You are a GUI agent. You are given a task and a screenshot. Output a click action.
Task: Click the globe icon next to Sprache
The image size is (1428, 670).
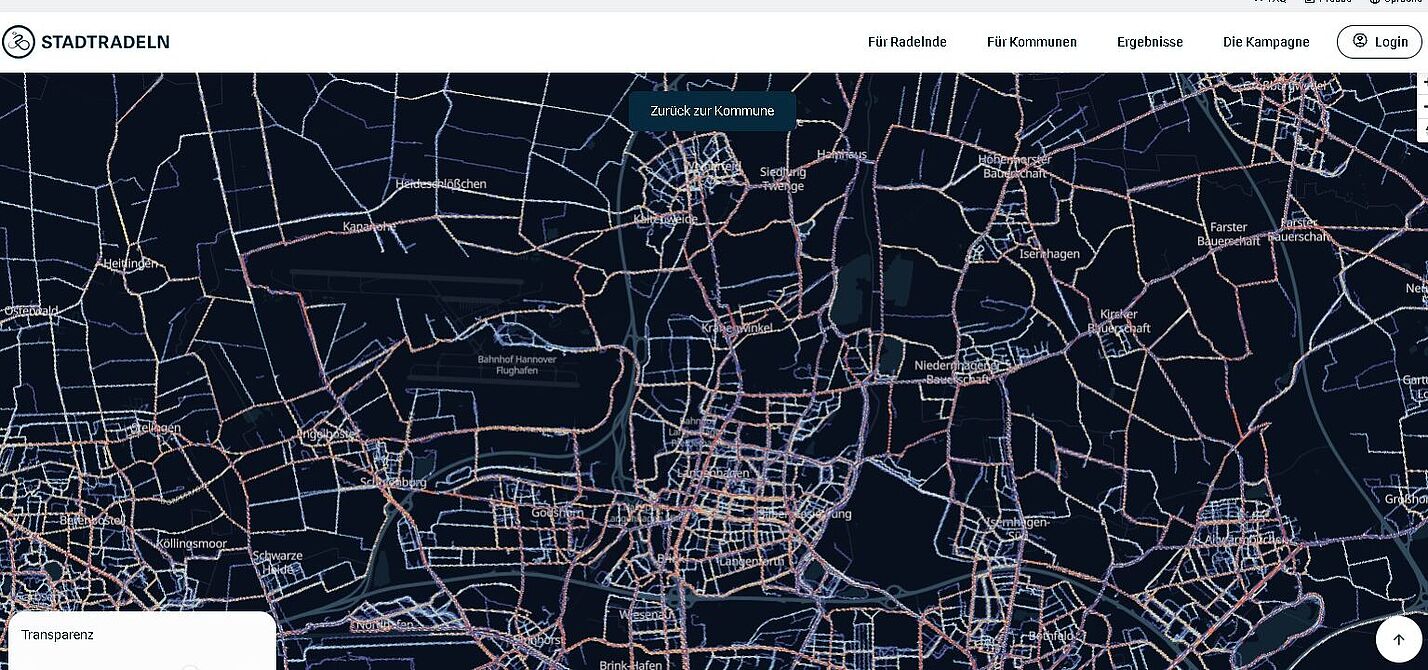point(1375,2)
